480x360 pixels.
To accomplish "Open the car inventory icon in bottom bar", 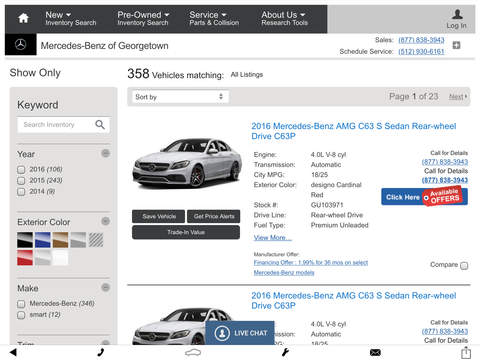I will (x=193, y=352).
